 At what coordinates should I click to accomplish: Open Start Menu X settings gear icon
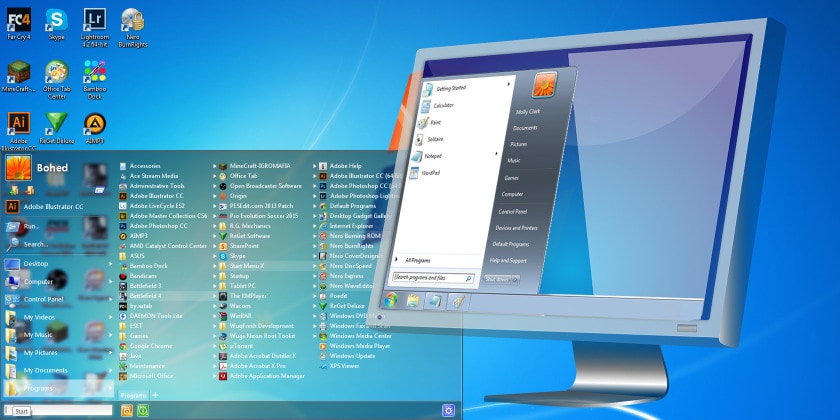pos(448,410)
